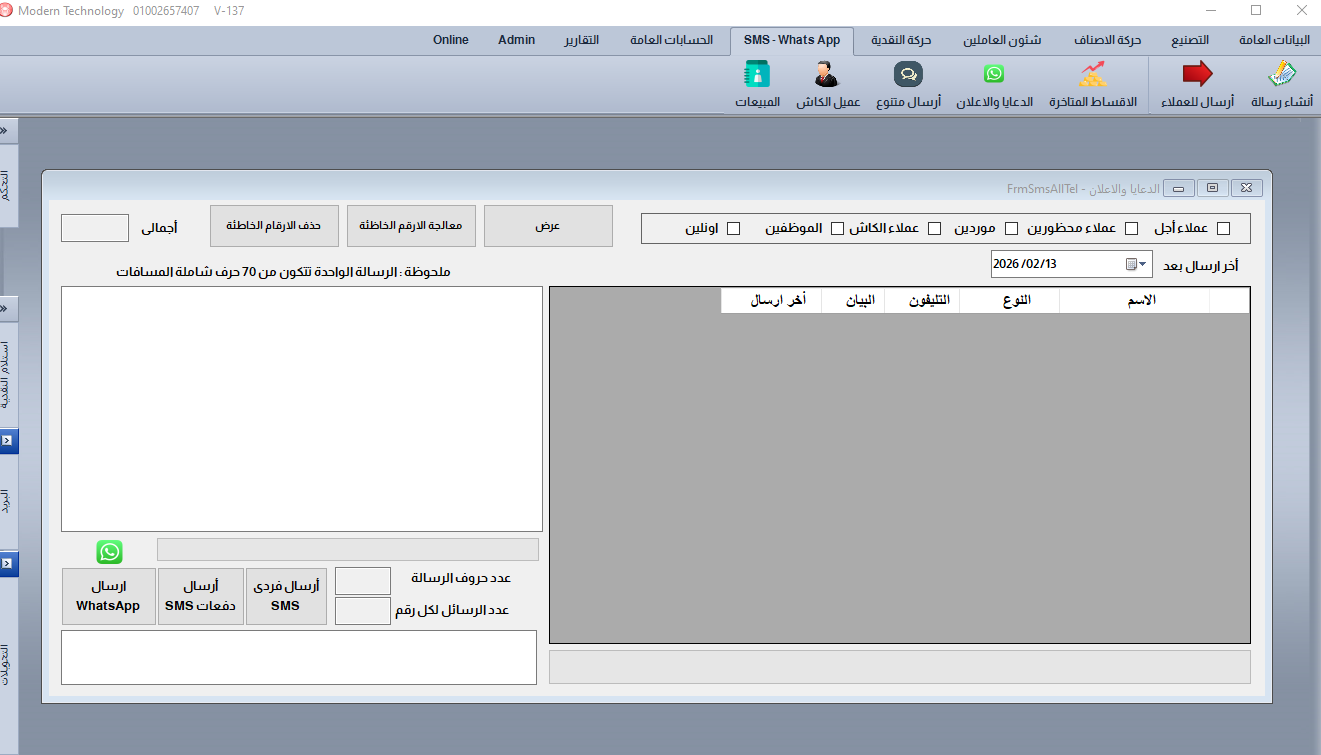Click the ارسال WhatsApp send button
Viewport: 1321px width, 755px height.
click(108, 597)
